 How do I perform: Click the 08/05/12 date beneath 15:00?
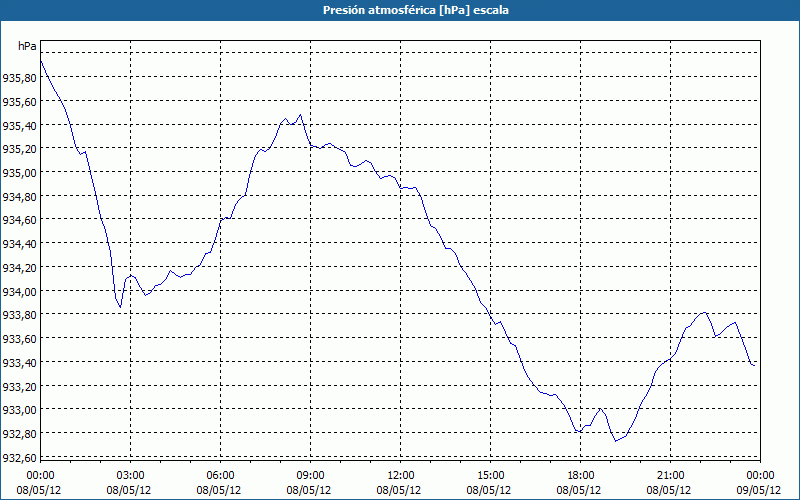pyautogui.click(x=489, y=490)
